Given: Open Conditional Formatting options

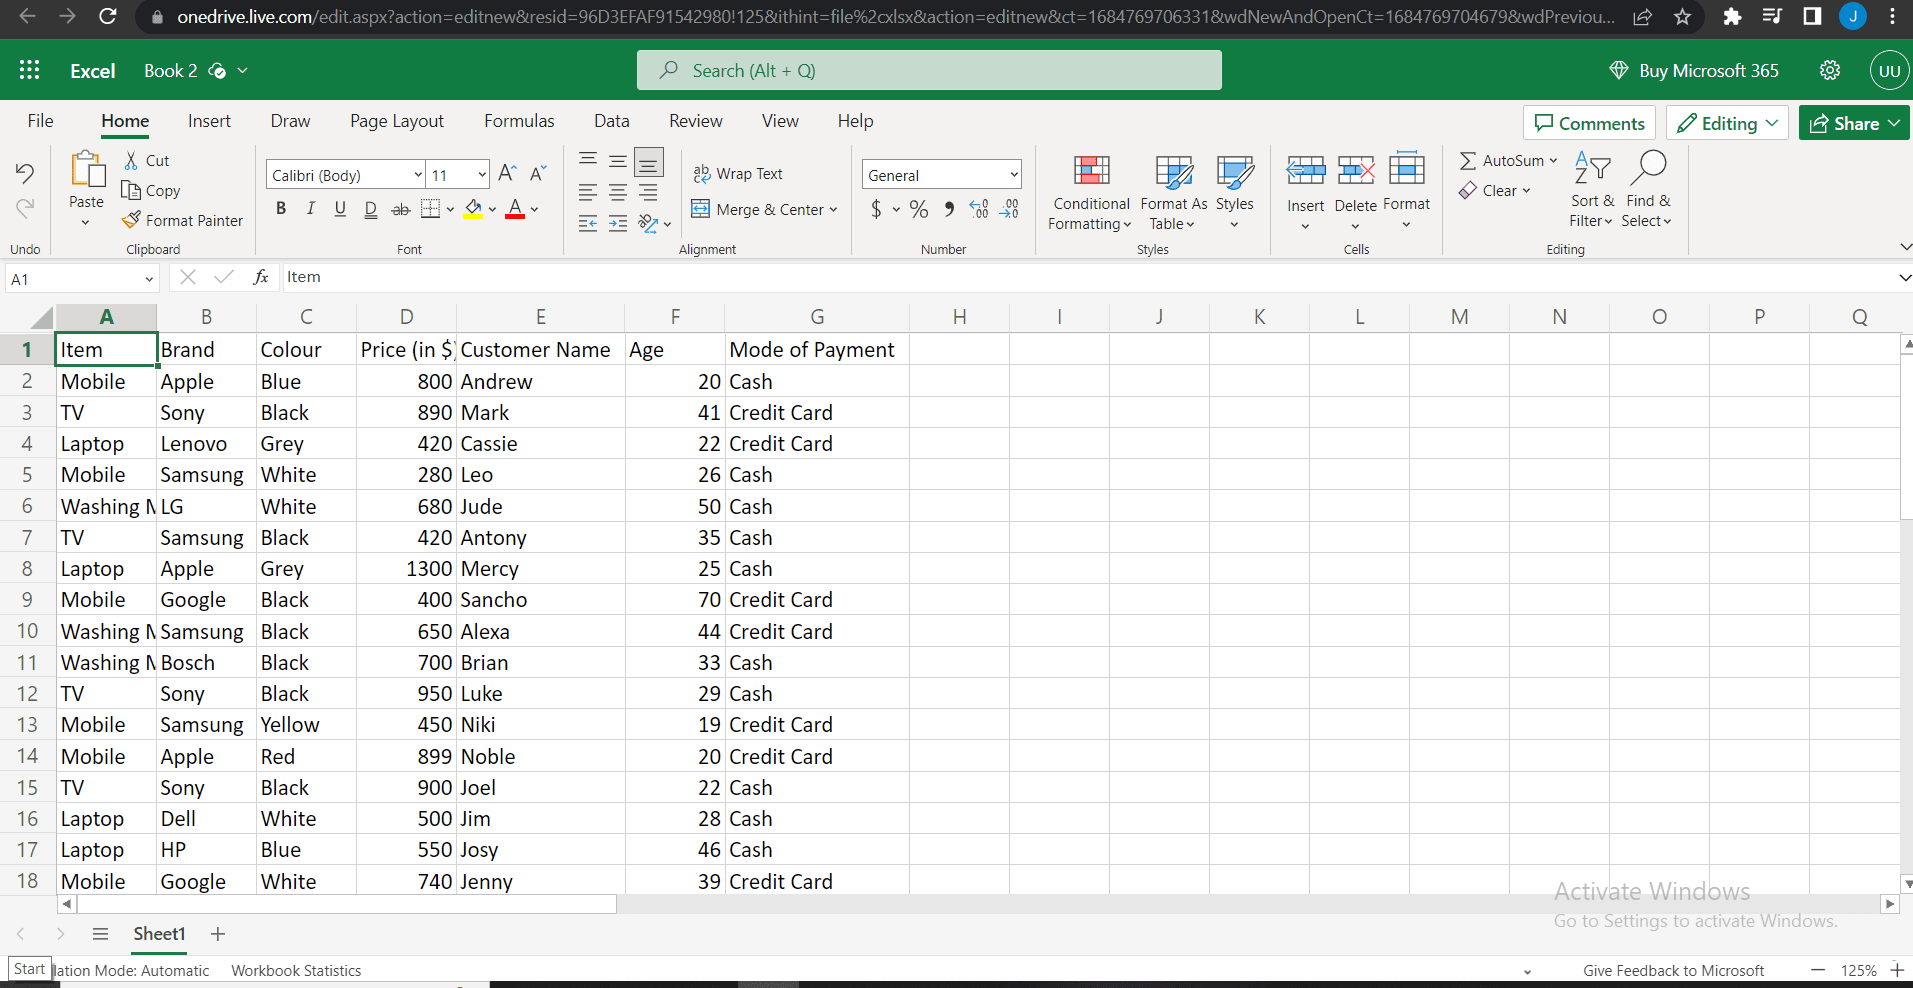Looking at the screenshot, I should coord(1089,192).
